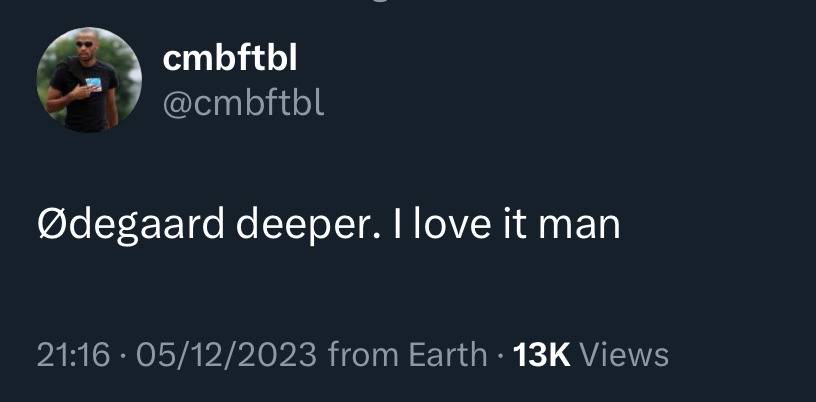Screen dimensions: 816x402
Task: Click the 05/12/2023 date
Action: 226,355
